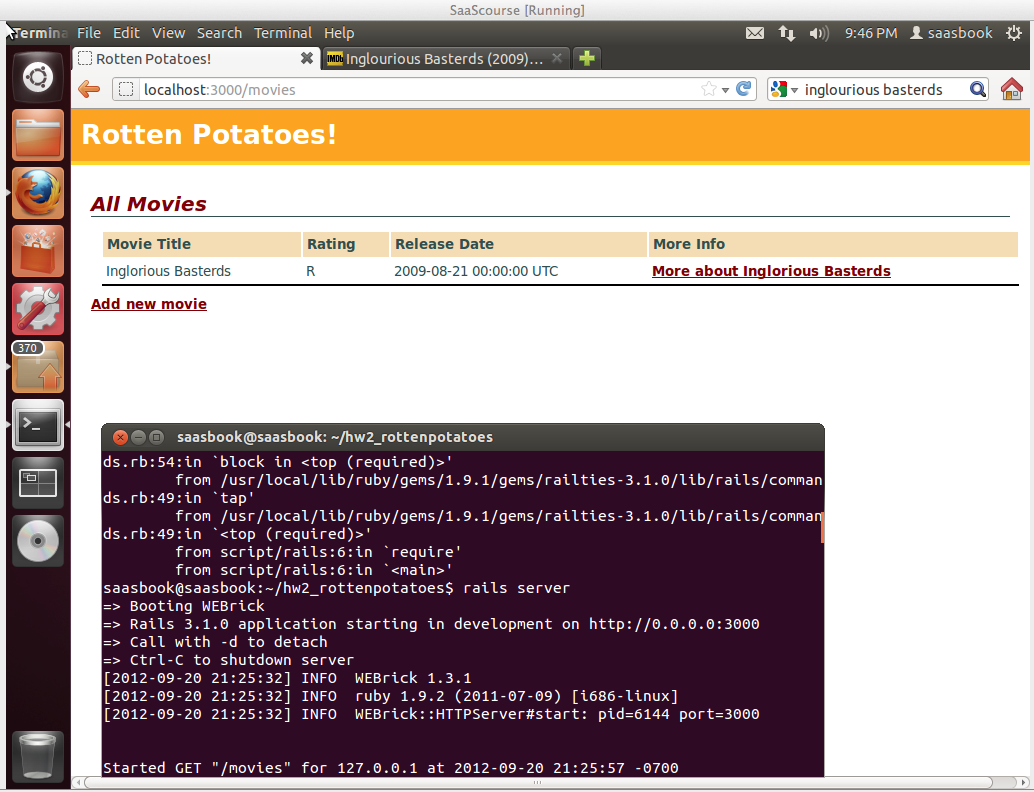Open More about Inglorious Basterds link

point(771,271)
